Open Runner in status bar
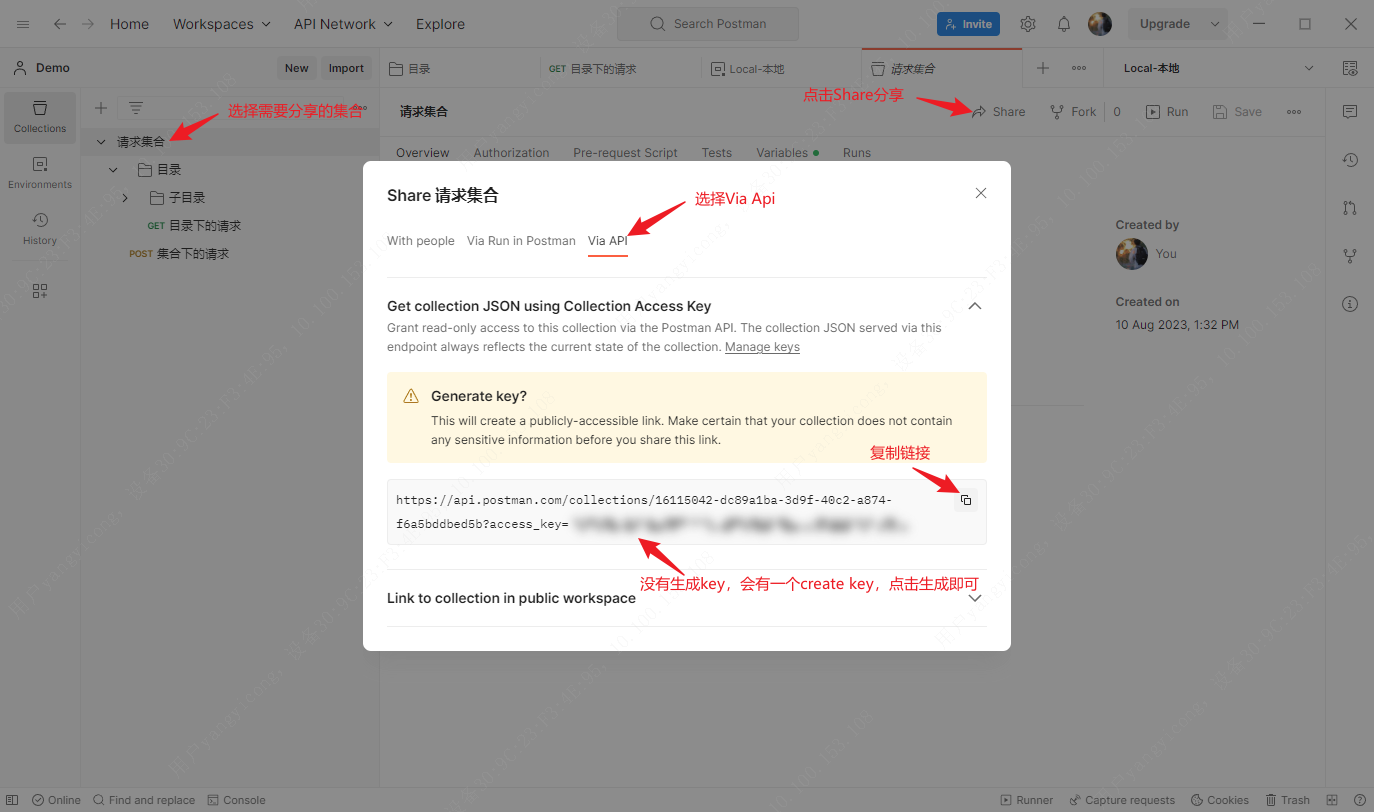Viewport: 1374px width, 812px height. pos(1027,800)
